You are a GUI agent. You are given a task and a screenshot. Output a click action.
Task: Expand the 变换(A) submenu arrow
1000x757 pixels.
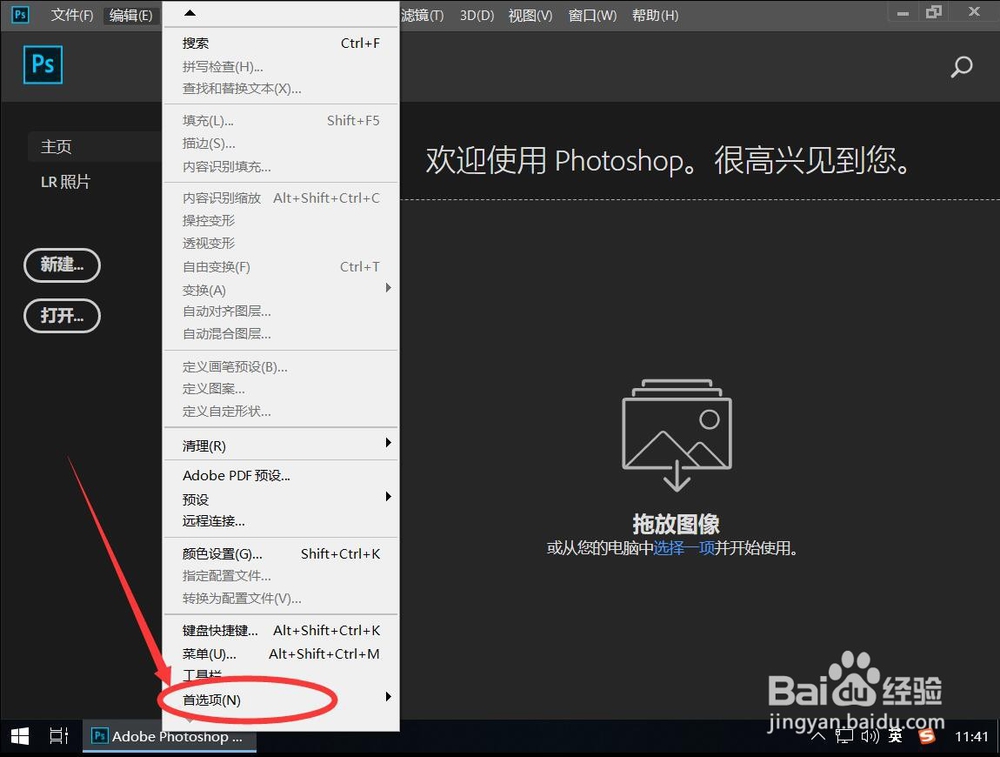tap(388, 288)
